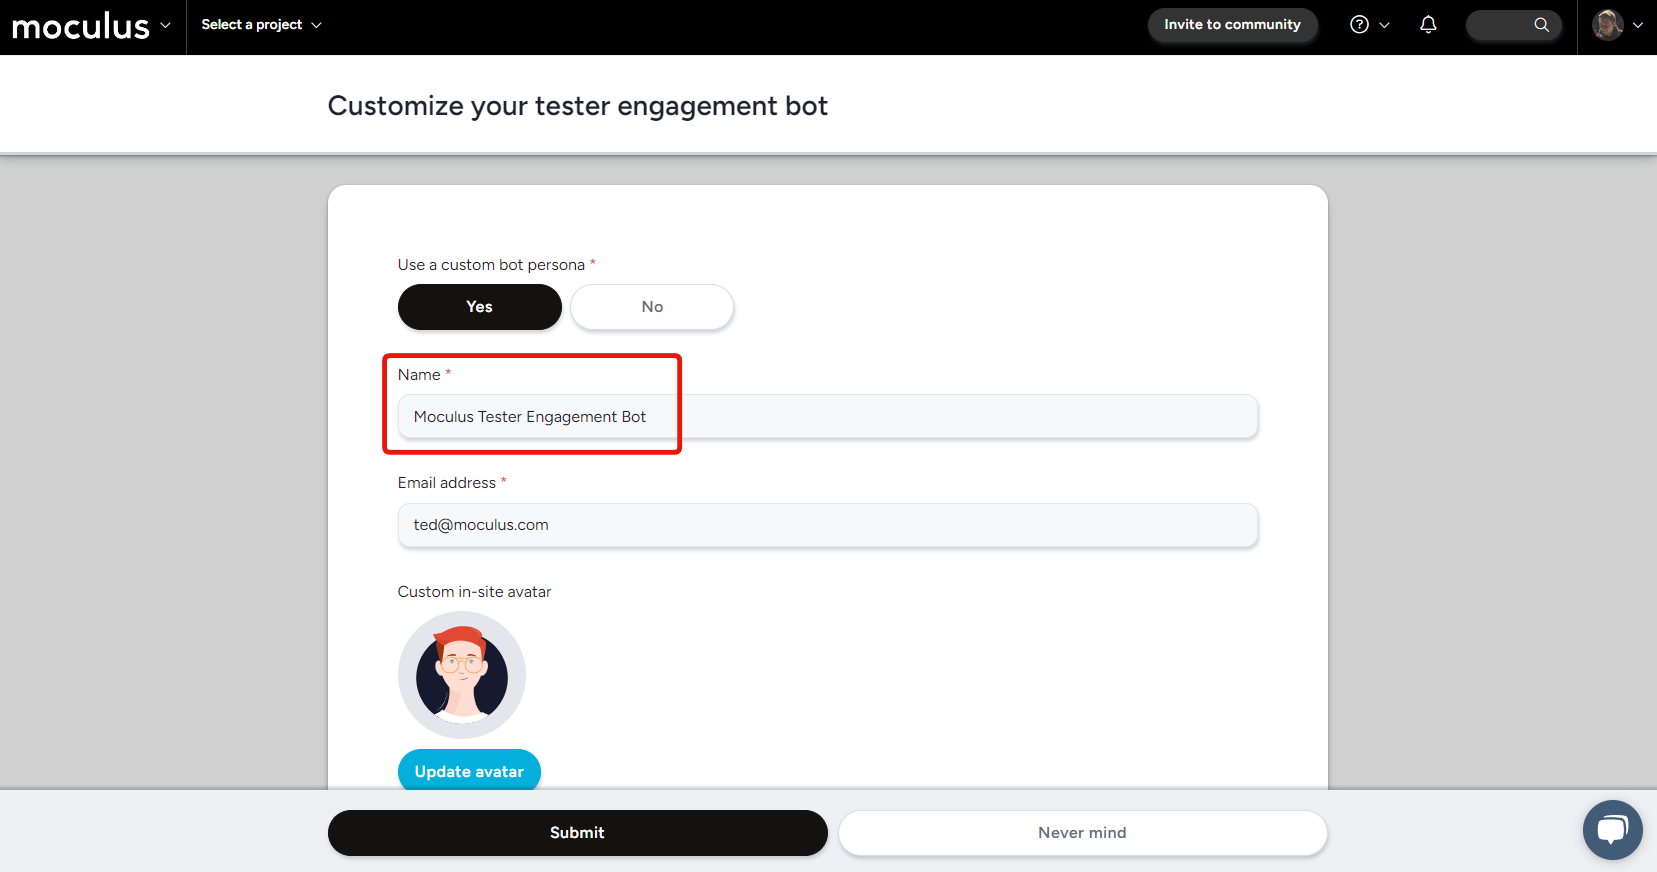This screenshot has width=1657, height=872.
Task: Click Invite to community button
Action: tap(1232, 25)
